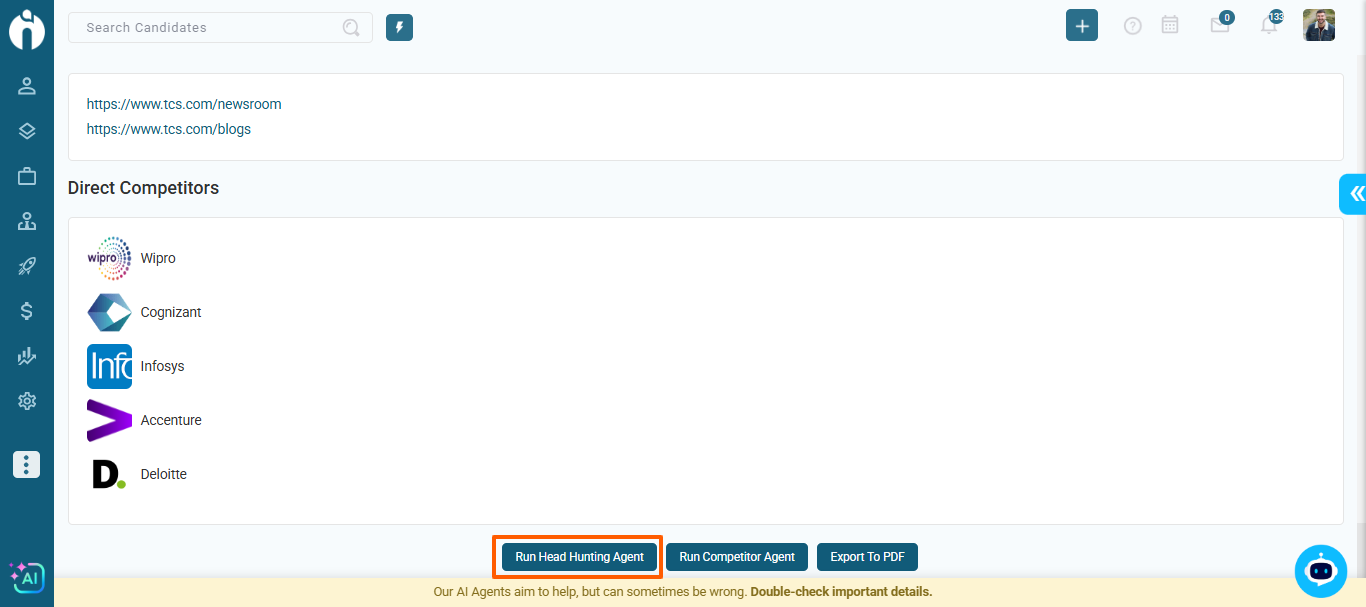Click the Export To PDF button
This screenshot has width=1366, height=607.
867,557
